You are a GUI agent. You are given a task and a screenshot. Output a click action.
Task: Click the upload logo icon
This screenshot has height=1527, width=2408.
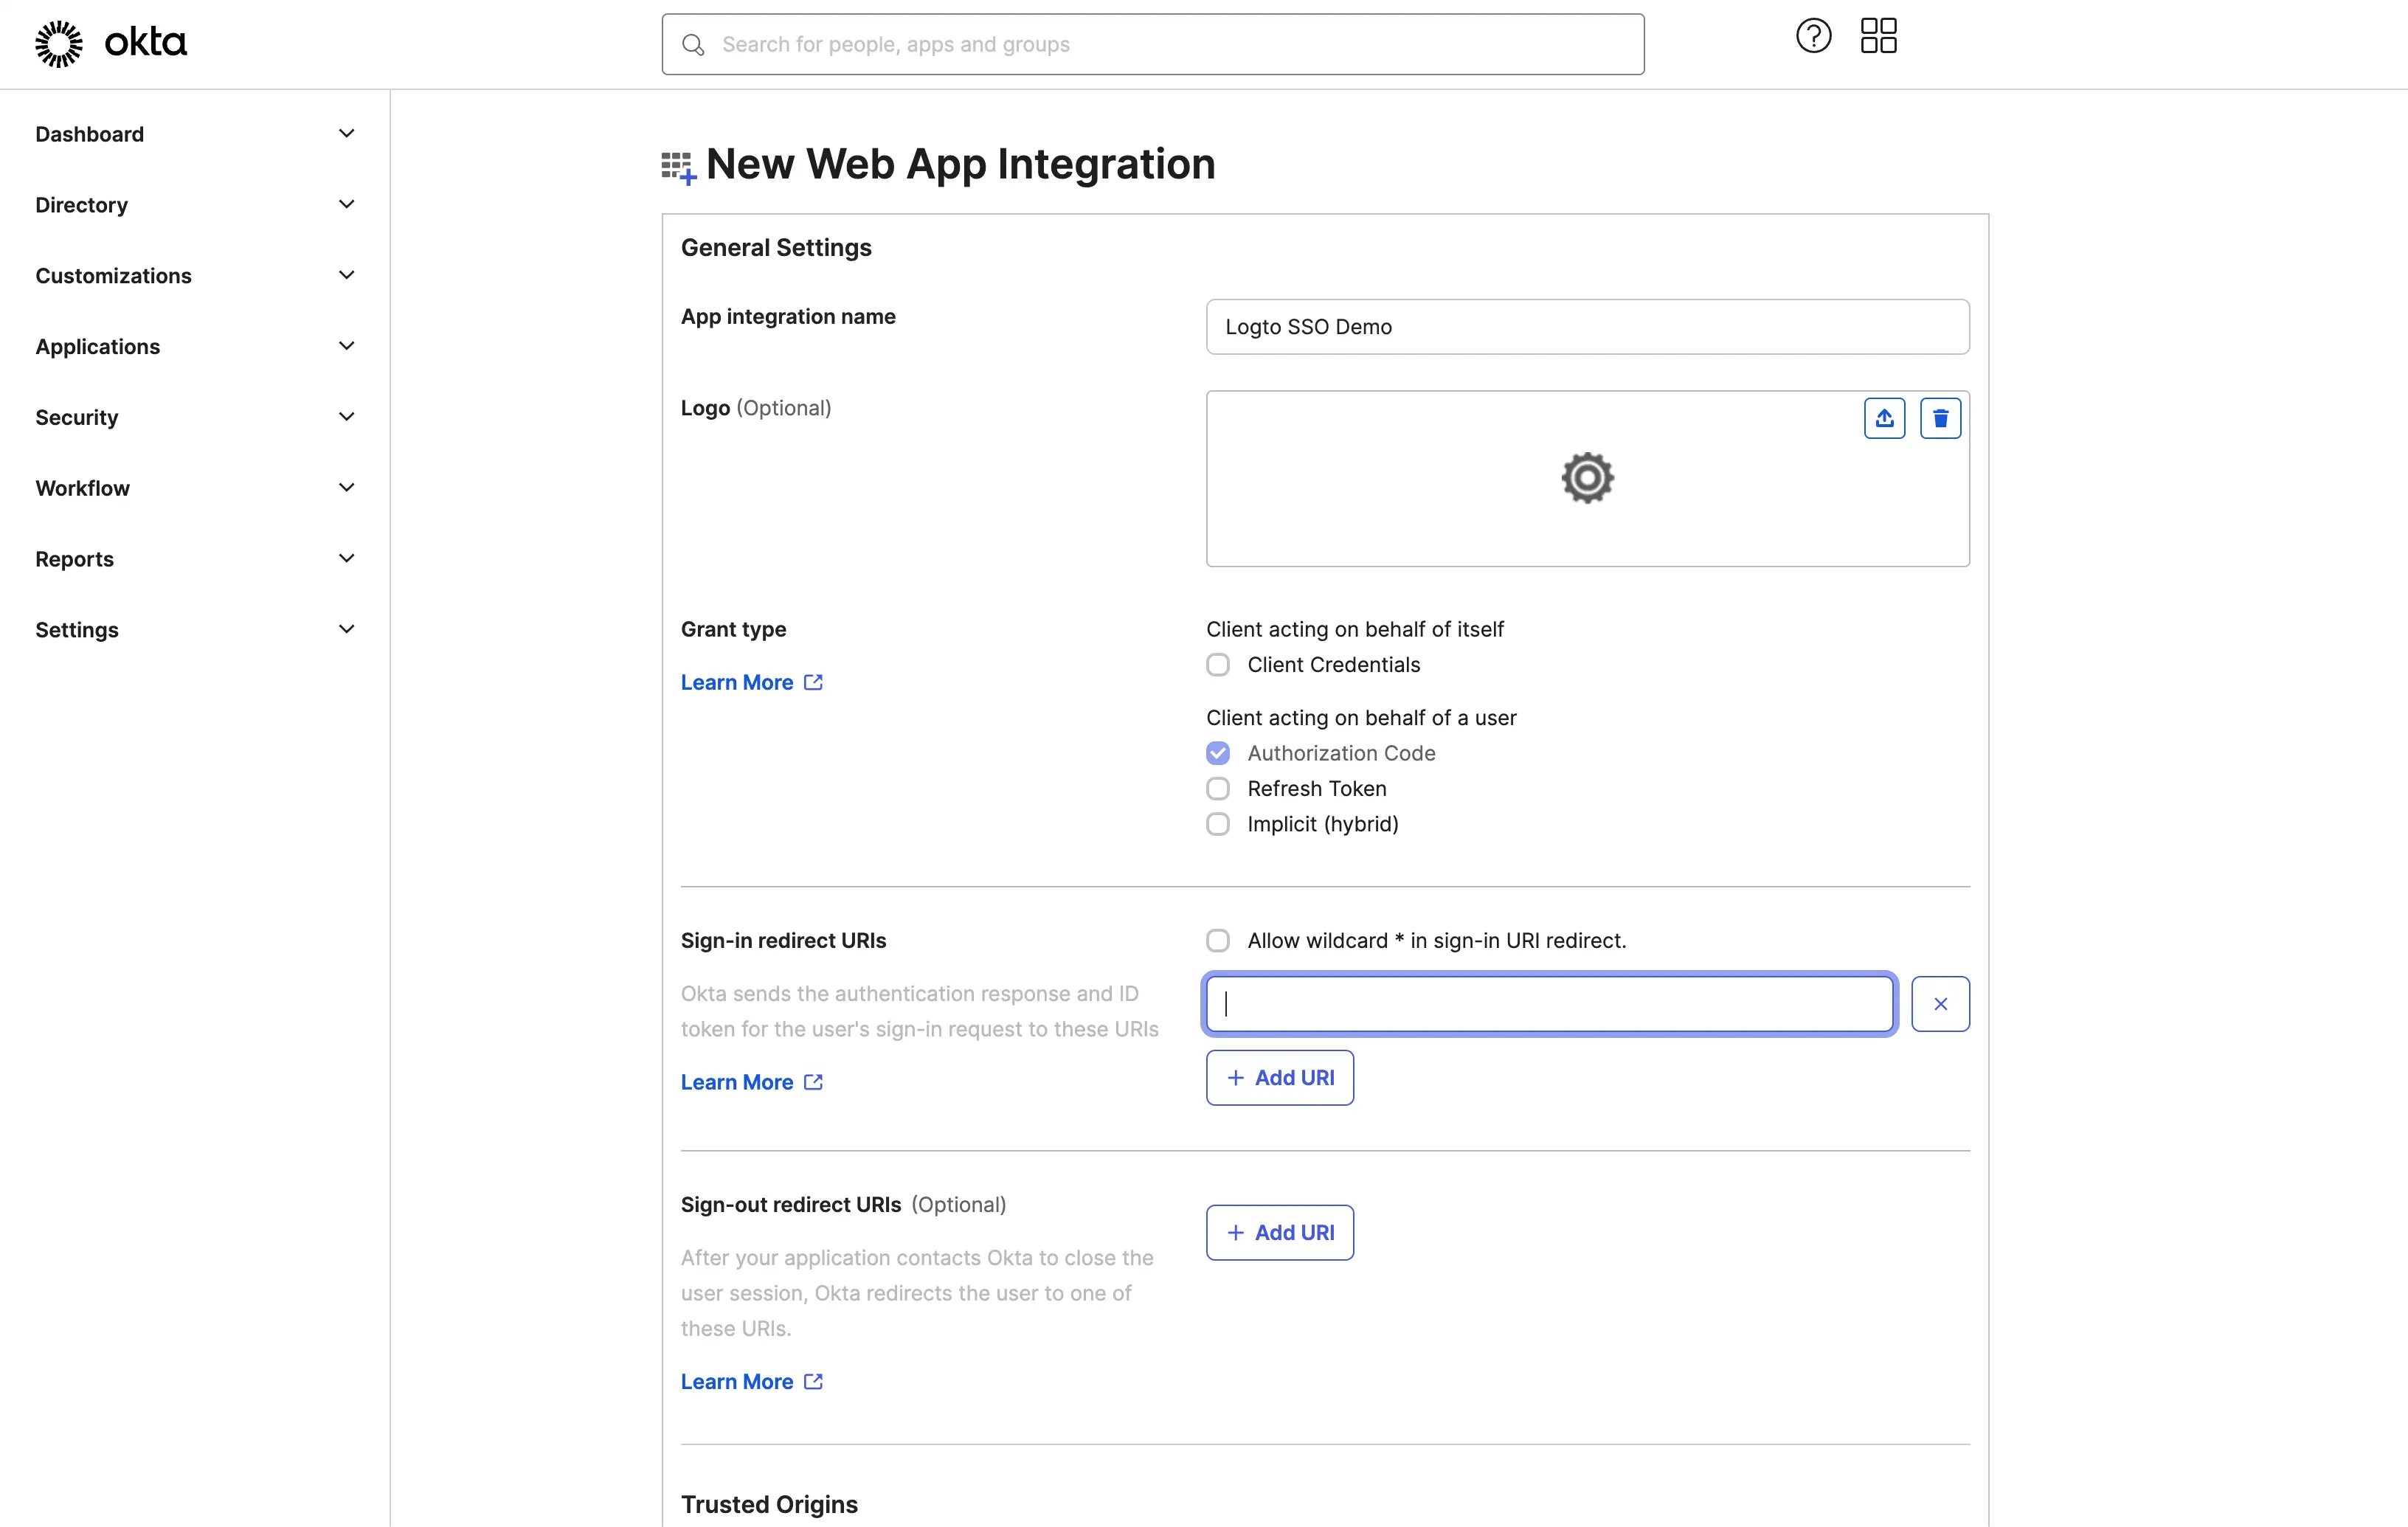point(1885,418)
